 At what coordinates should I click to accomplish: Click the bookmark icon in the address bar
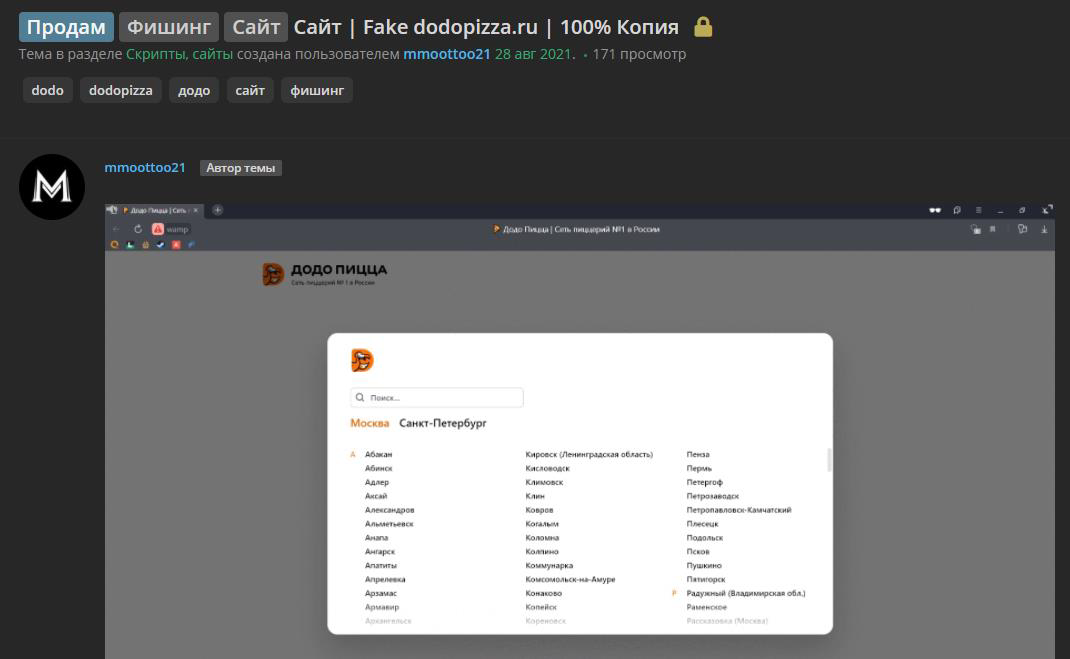pyautogui.click(x=993, y=229)
